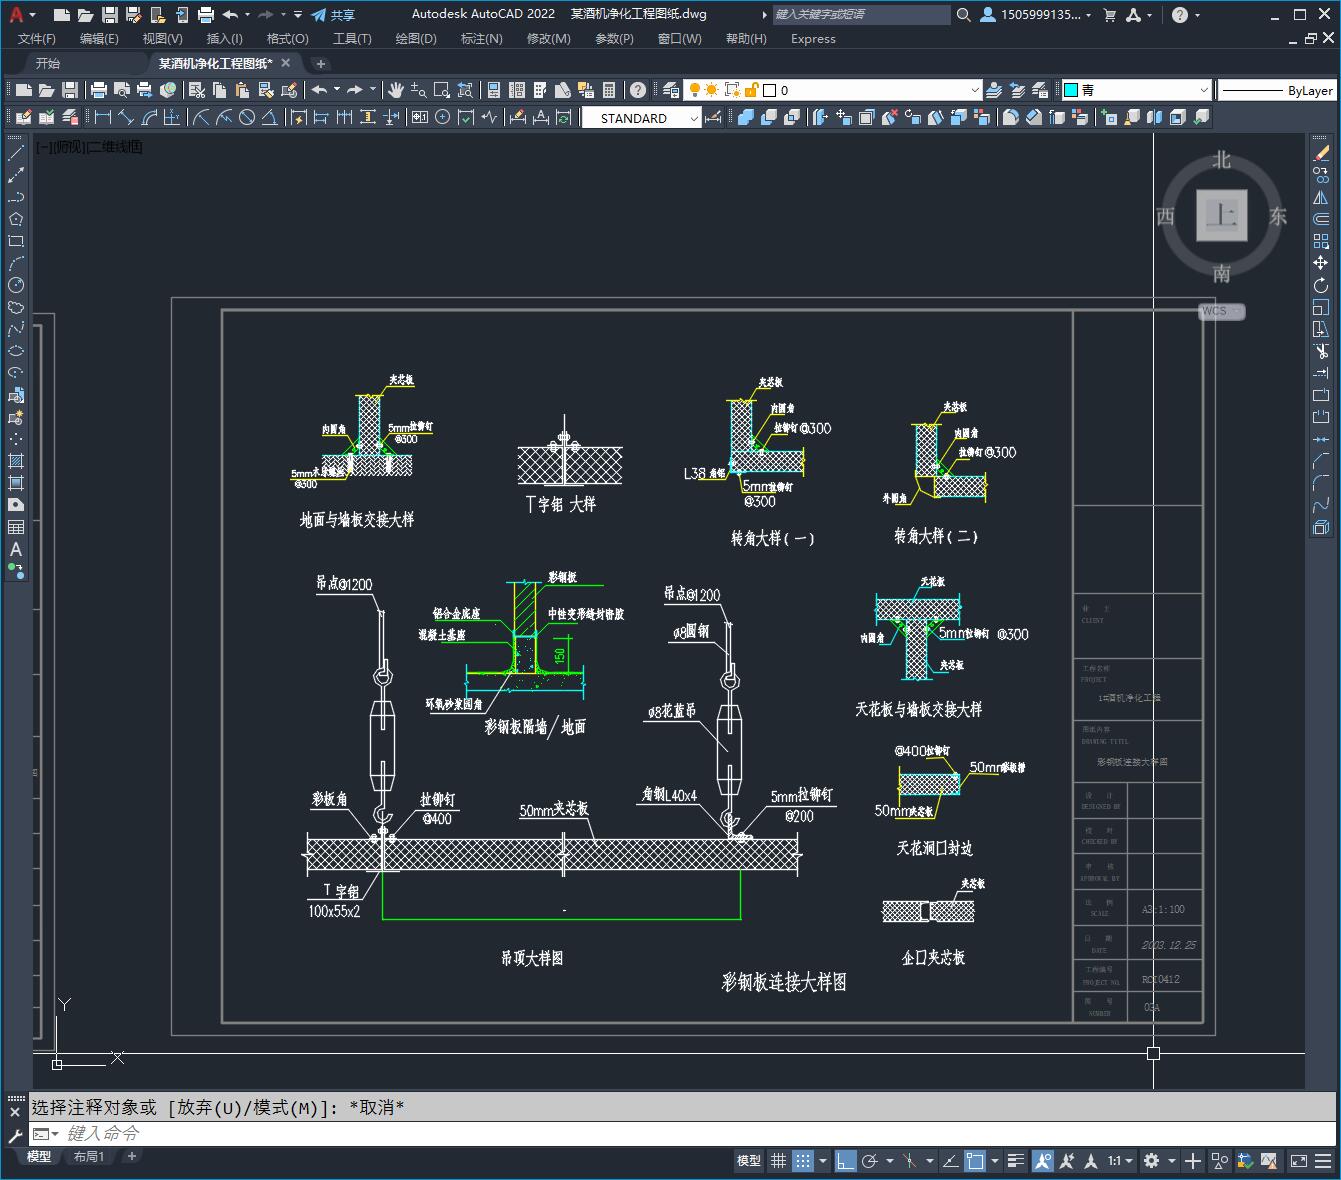Open the Quick Access Toolbar customize dropdown
Viewport: 1341px width, 1180px height.
[298, 15]
